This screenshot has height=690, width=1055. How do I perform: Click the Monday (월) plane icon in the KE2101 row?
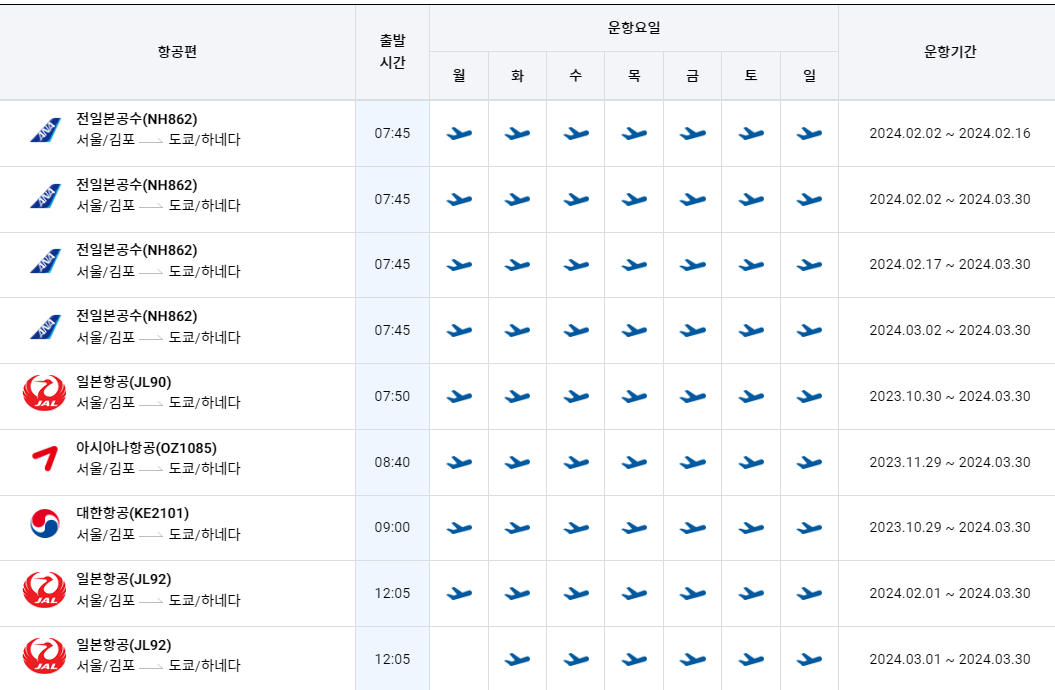(x=459, y=528)
